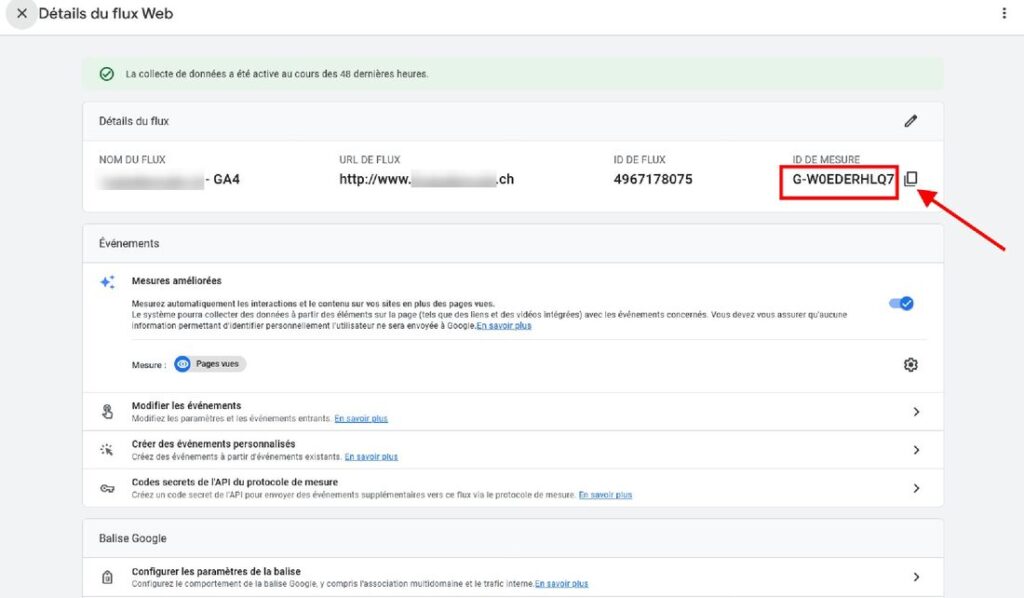Click the sparkle Mesures améliorées icon
1024x598 pixels.
tap(107, 282)
